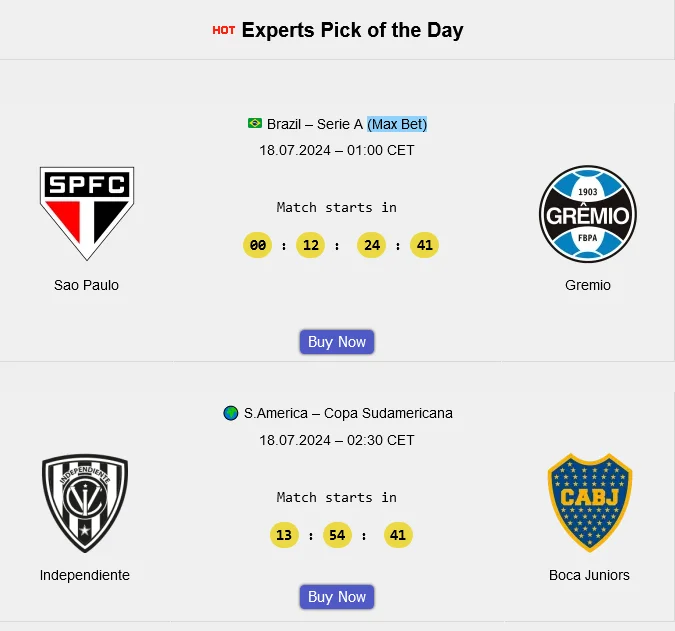The height and width of the screenshot is (631, 675).
Task: Click the Sao Paulo team name
Action: tap(86, 285)
